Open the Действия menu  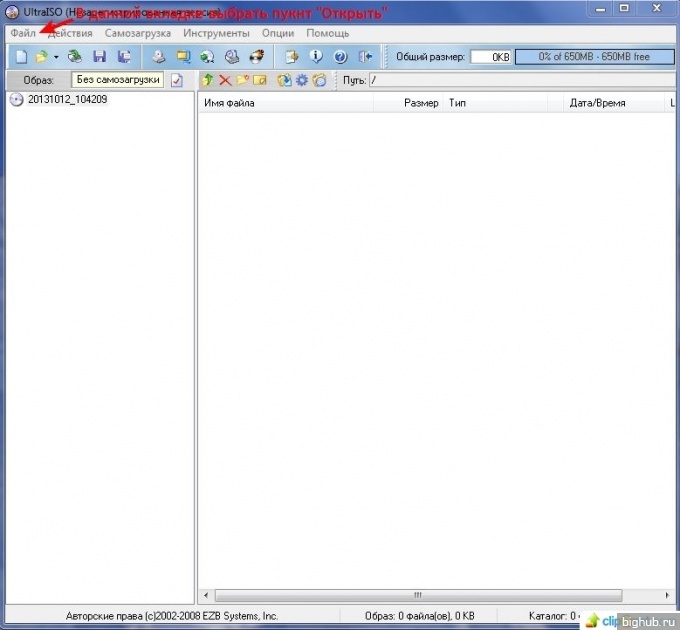pyautogui.click(x=70, y=33)
